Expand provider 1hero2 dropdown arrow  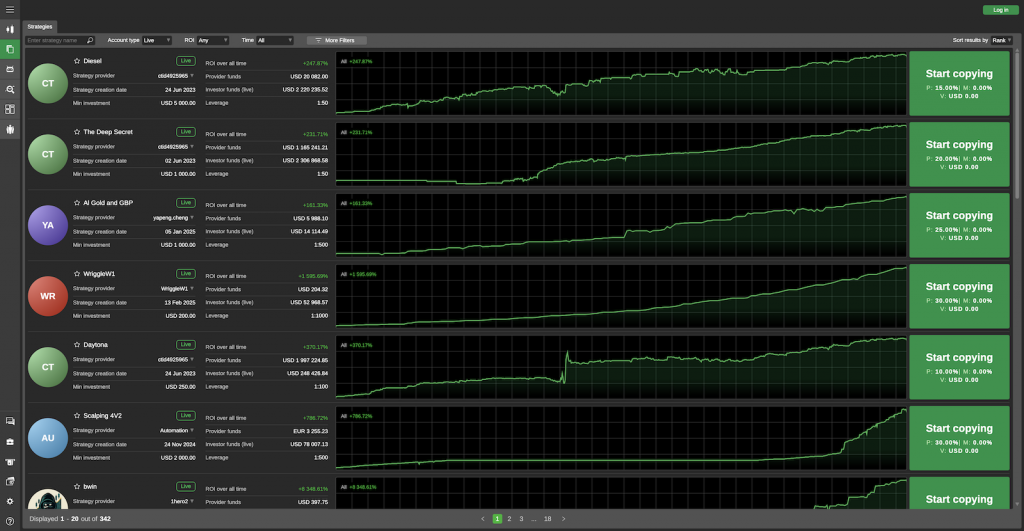(192, 501)
